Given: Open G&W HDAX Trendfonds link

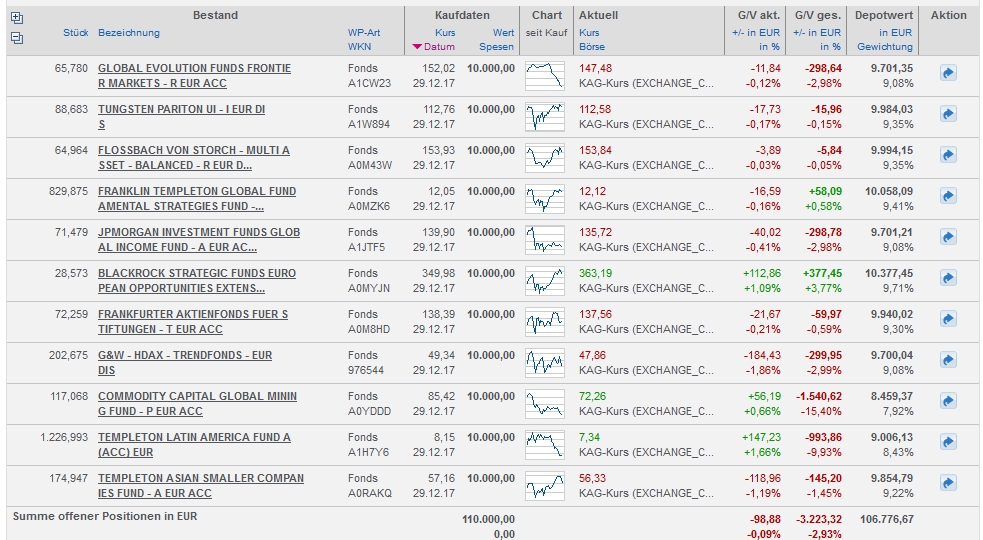Looking at the screenshot, I should click(x=185, y=363).
